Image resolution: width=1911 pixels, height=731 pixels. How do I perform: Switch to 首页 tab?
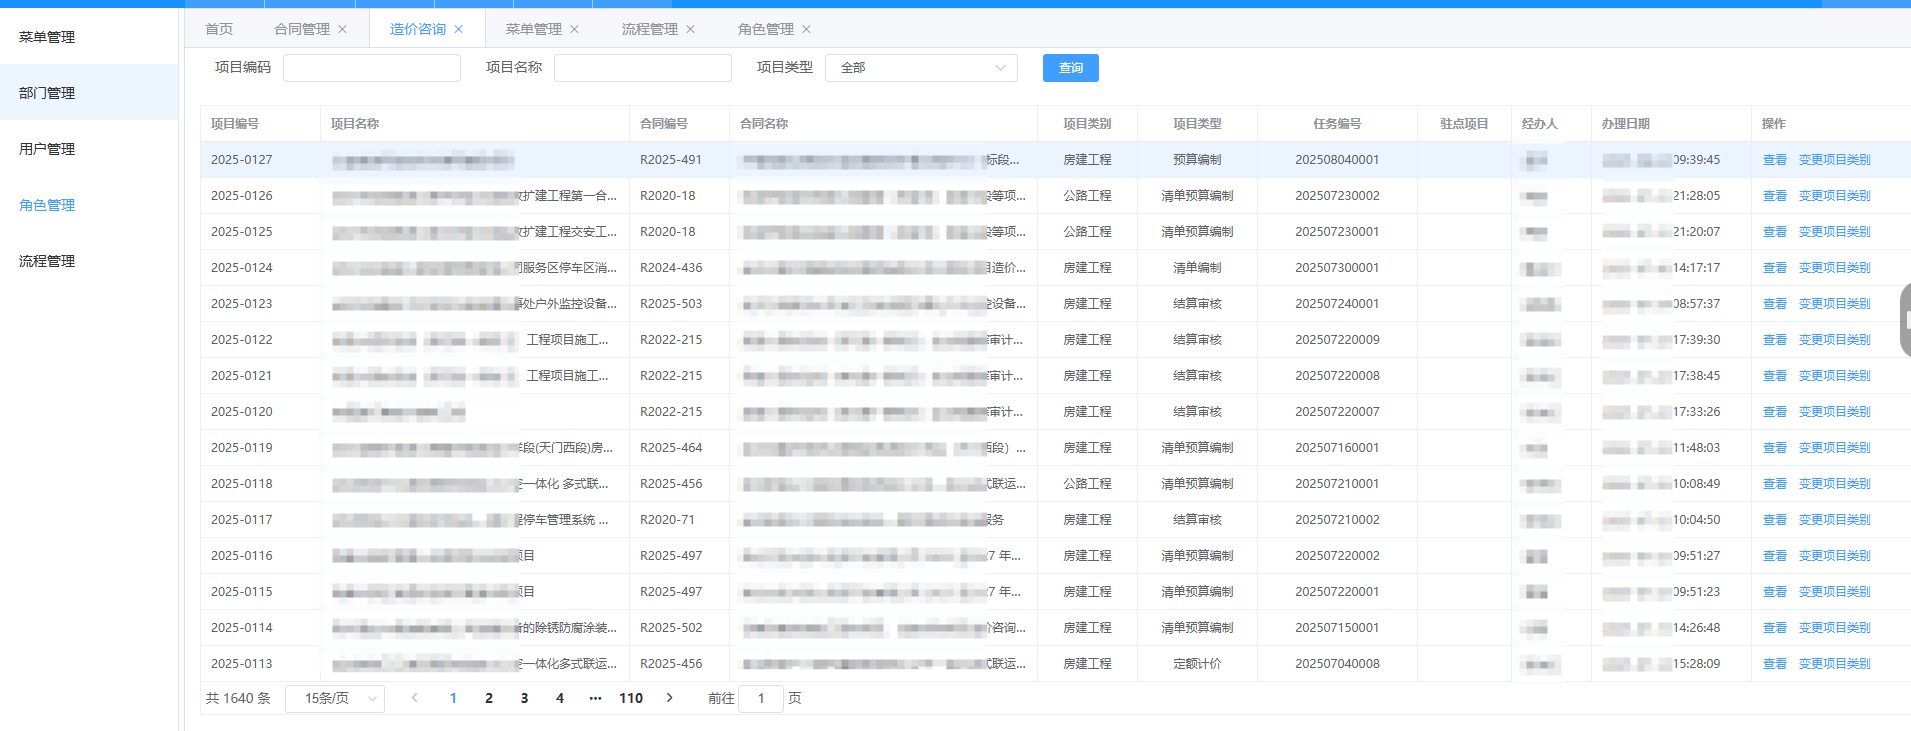pyautogui.click(x=219, y=29)
